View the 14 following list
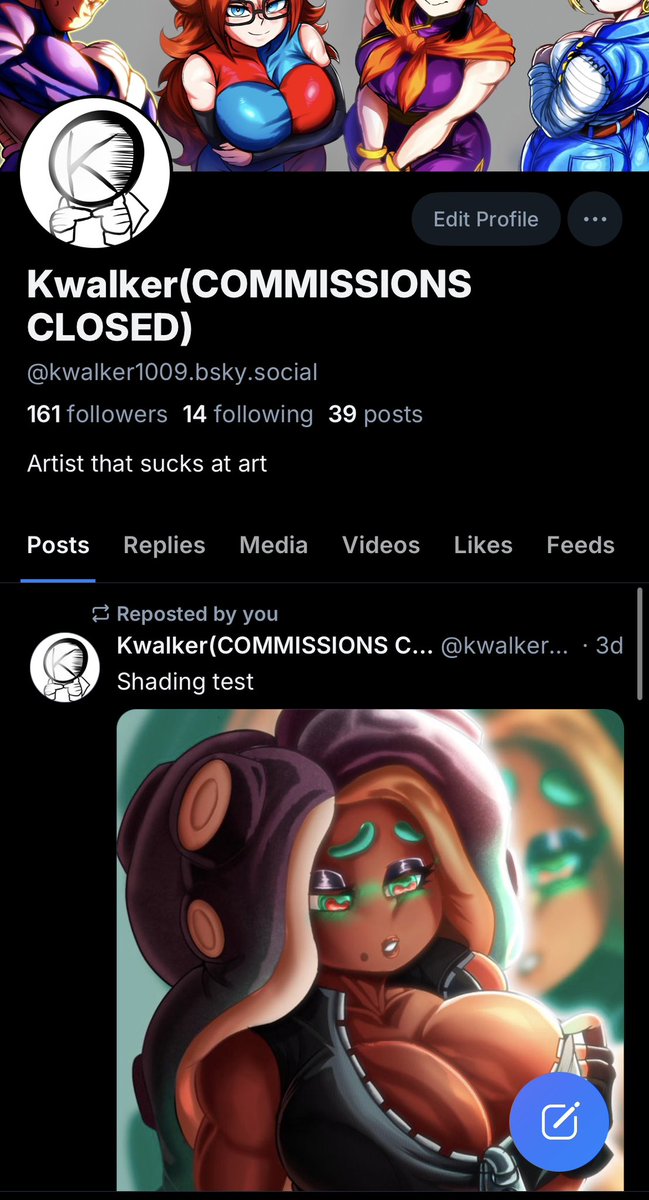Viewport: 649px width, 1200px height. coord(248,414)
